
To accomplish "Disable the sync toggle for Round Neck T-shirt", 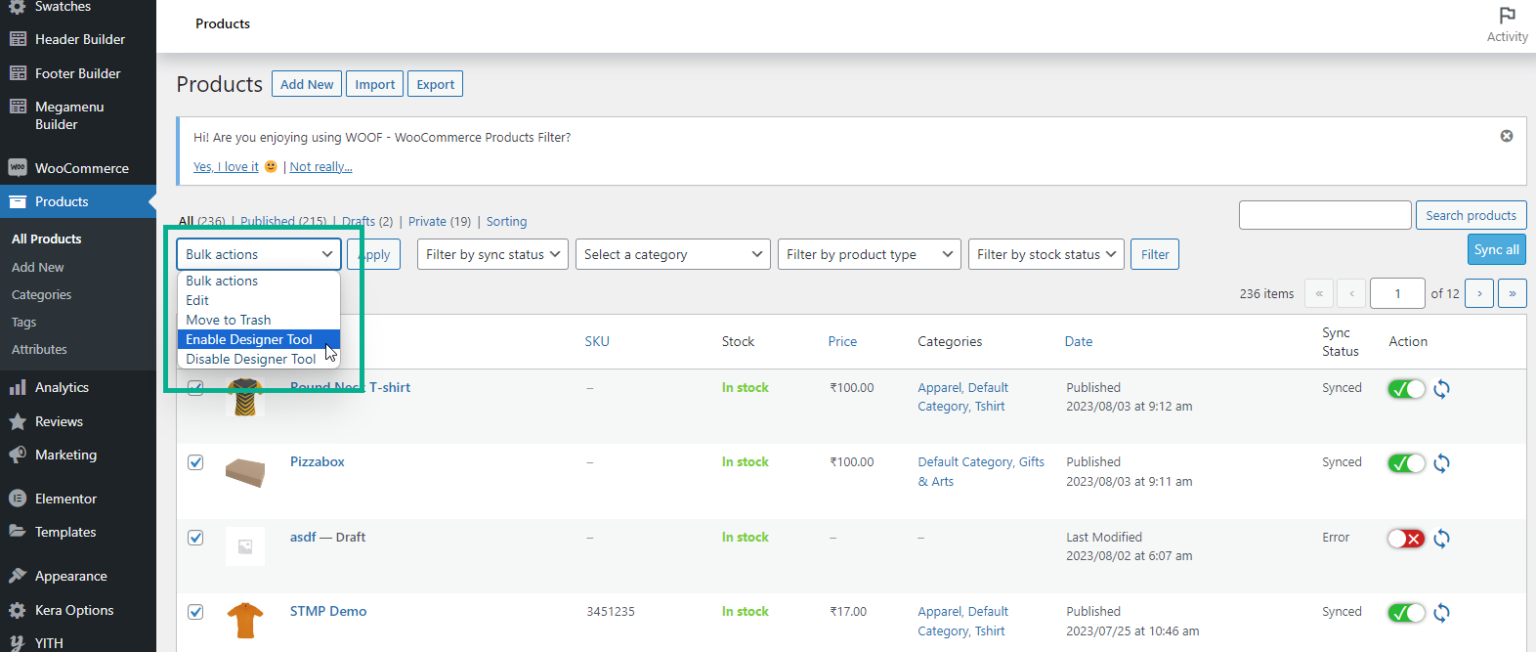I will click(x=1406, y=389).
